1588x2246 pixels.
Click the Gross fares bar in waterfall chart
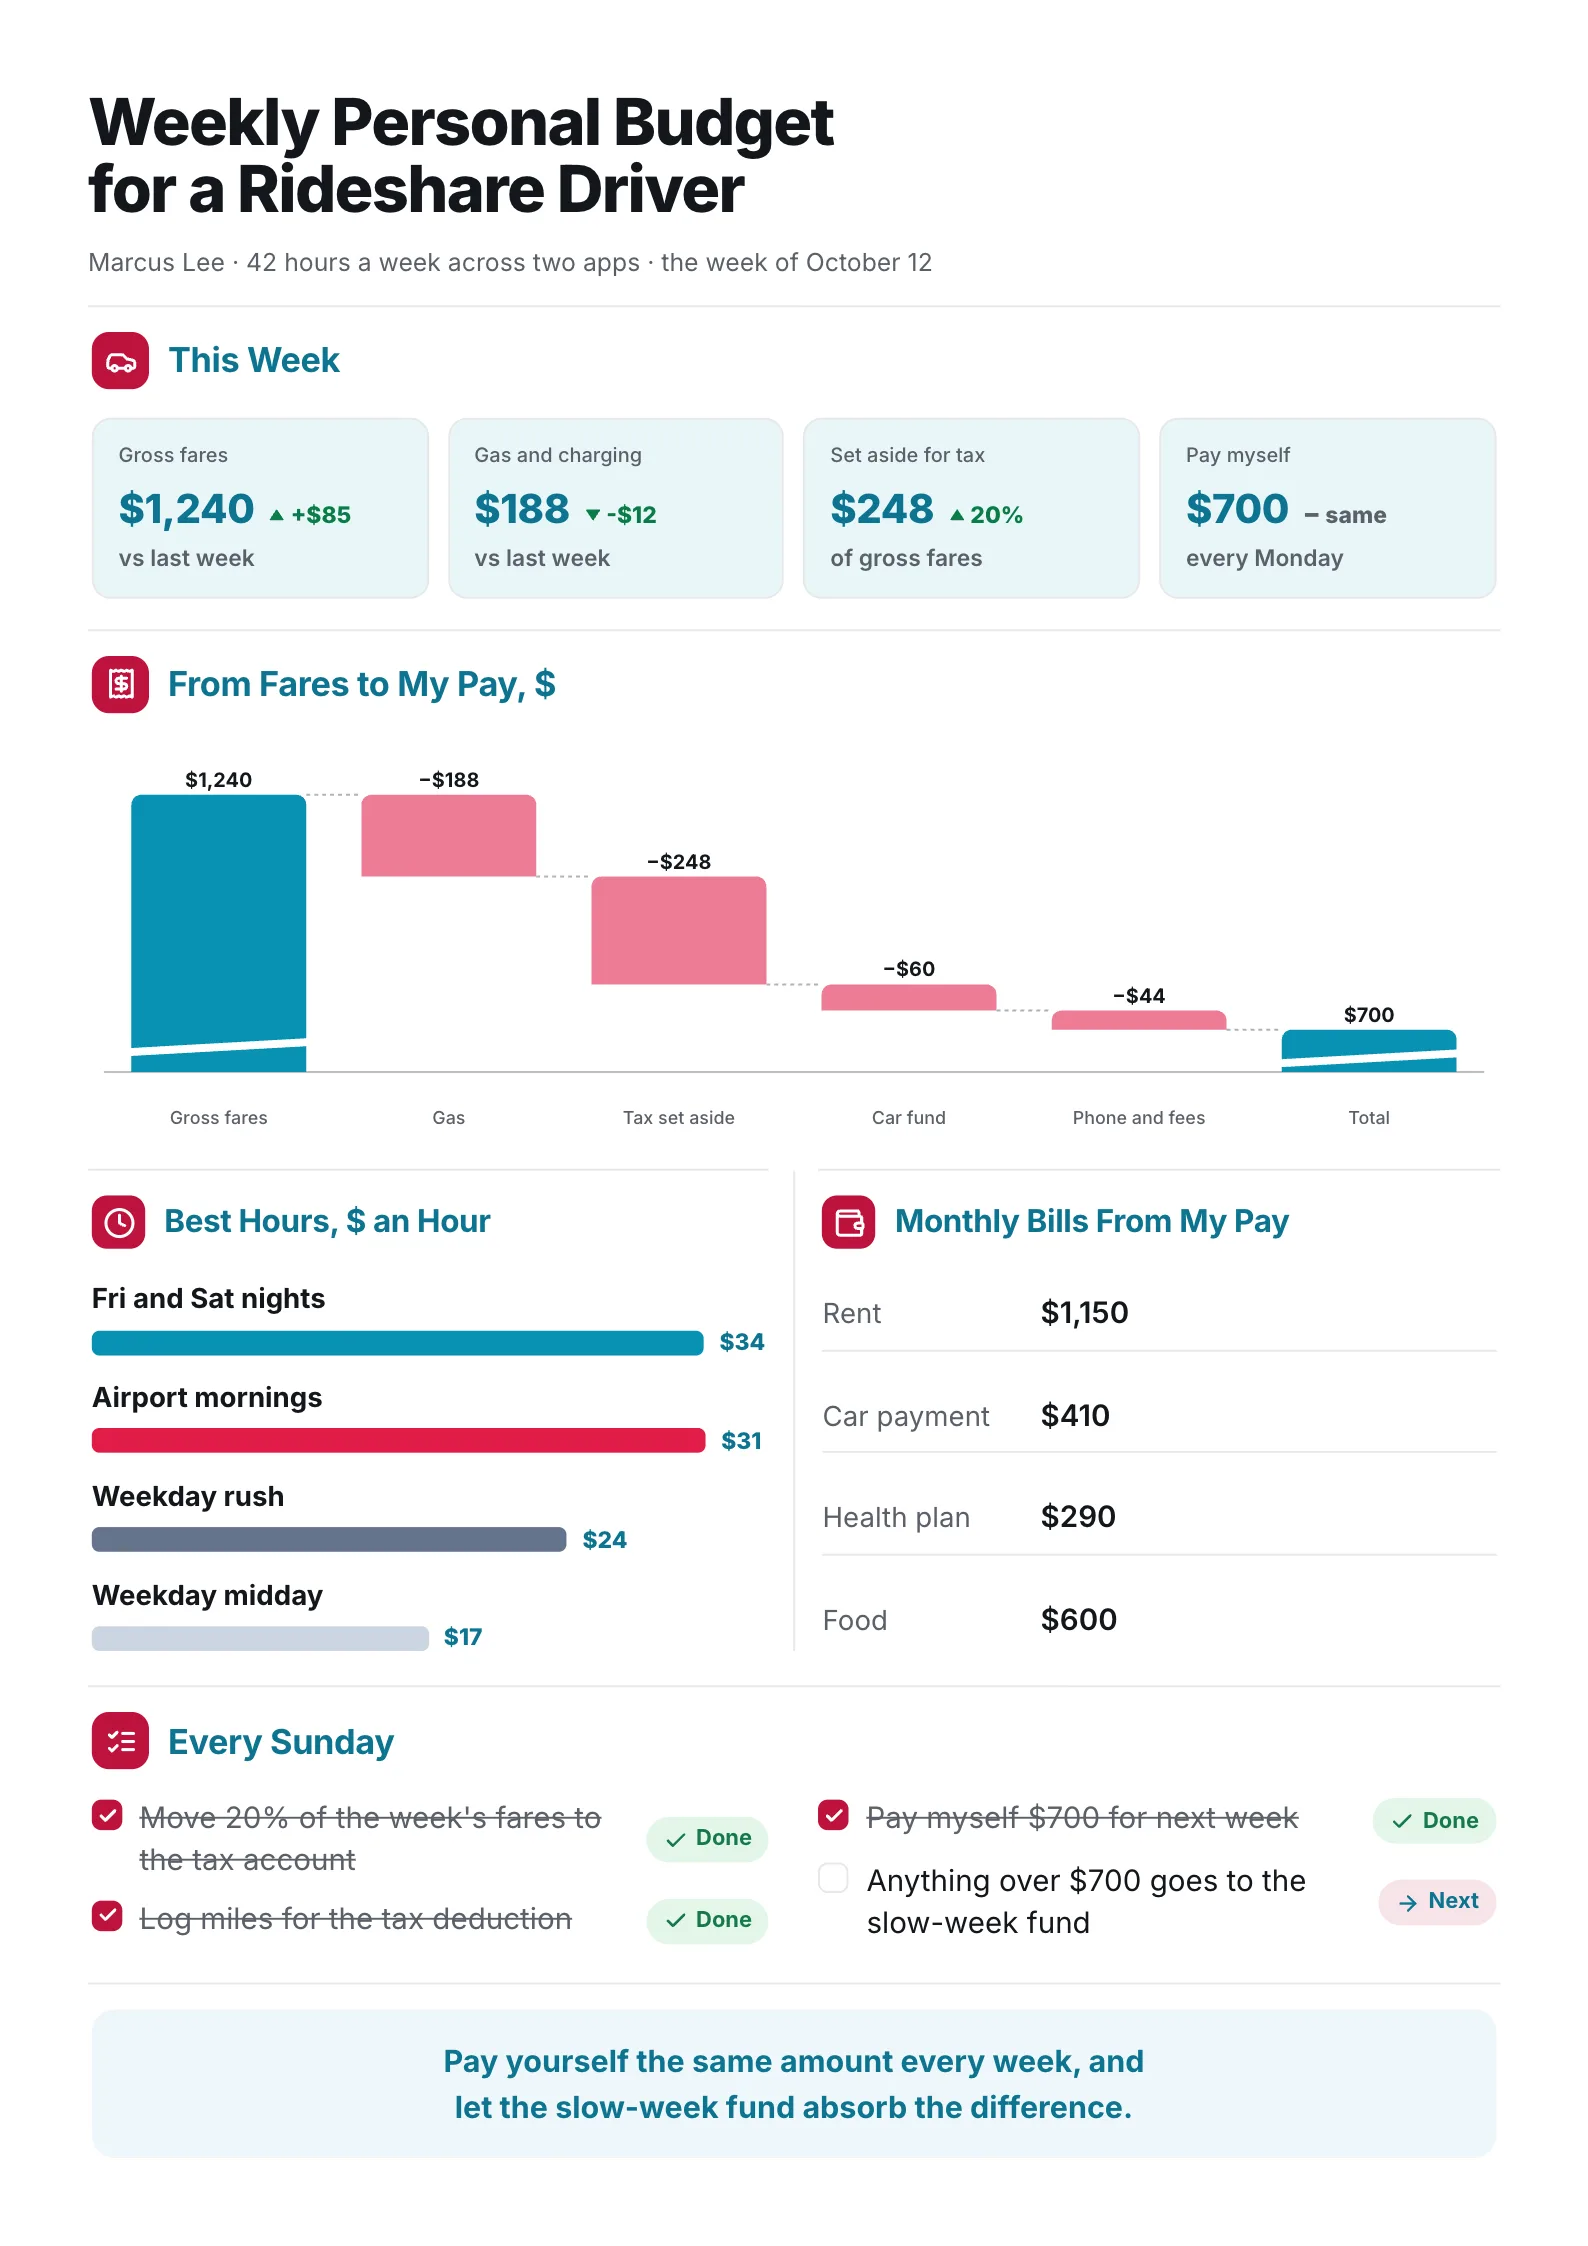click(219, 933)
